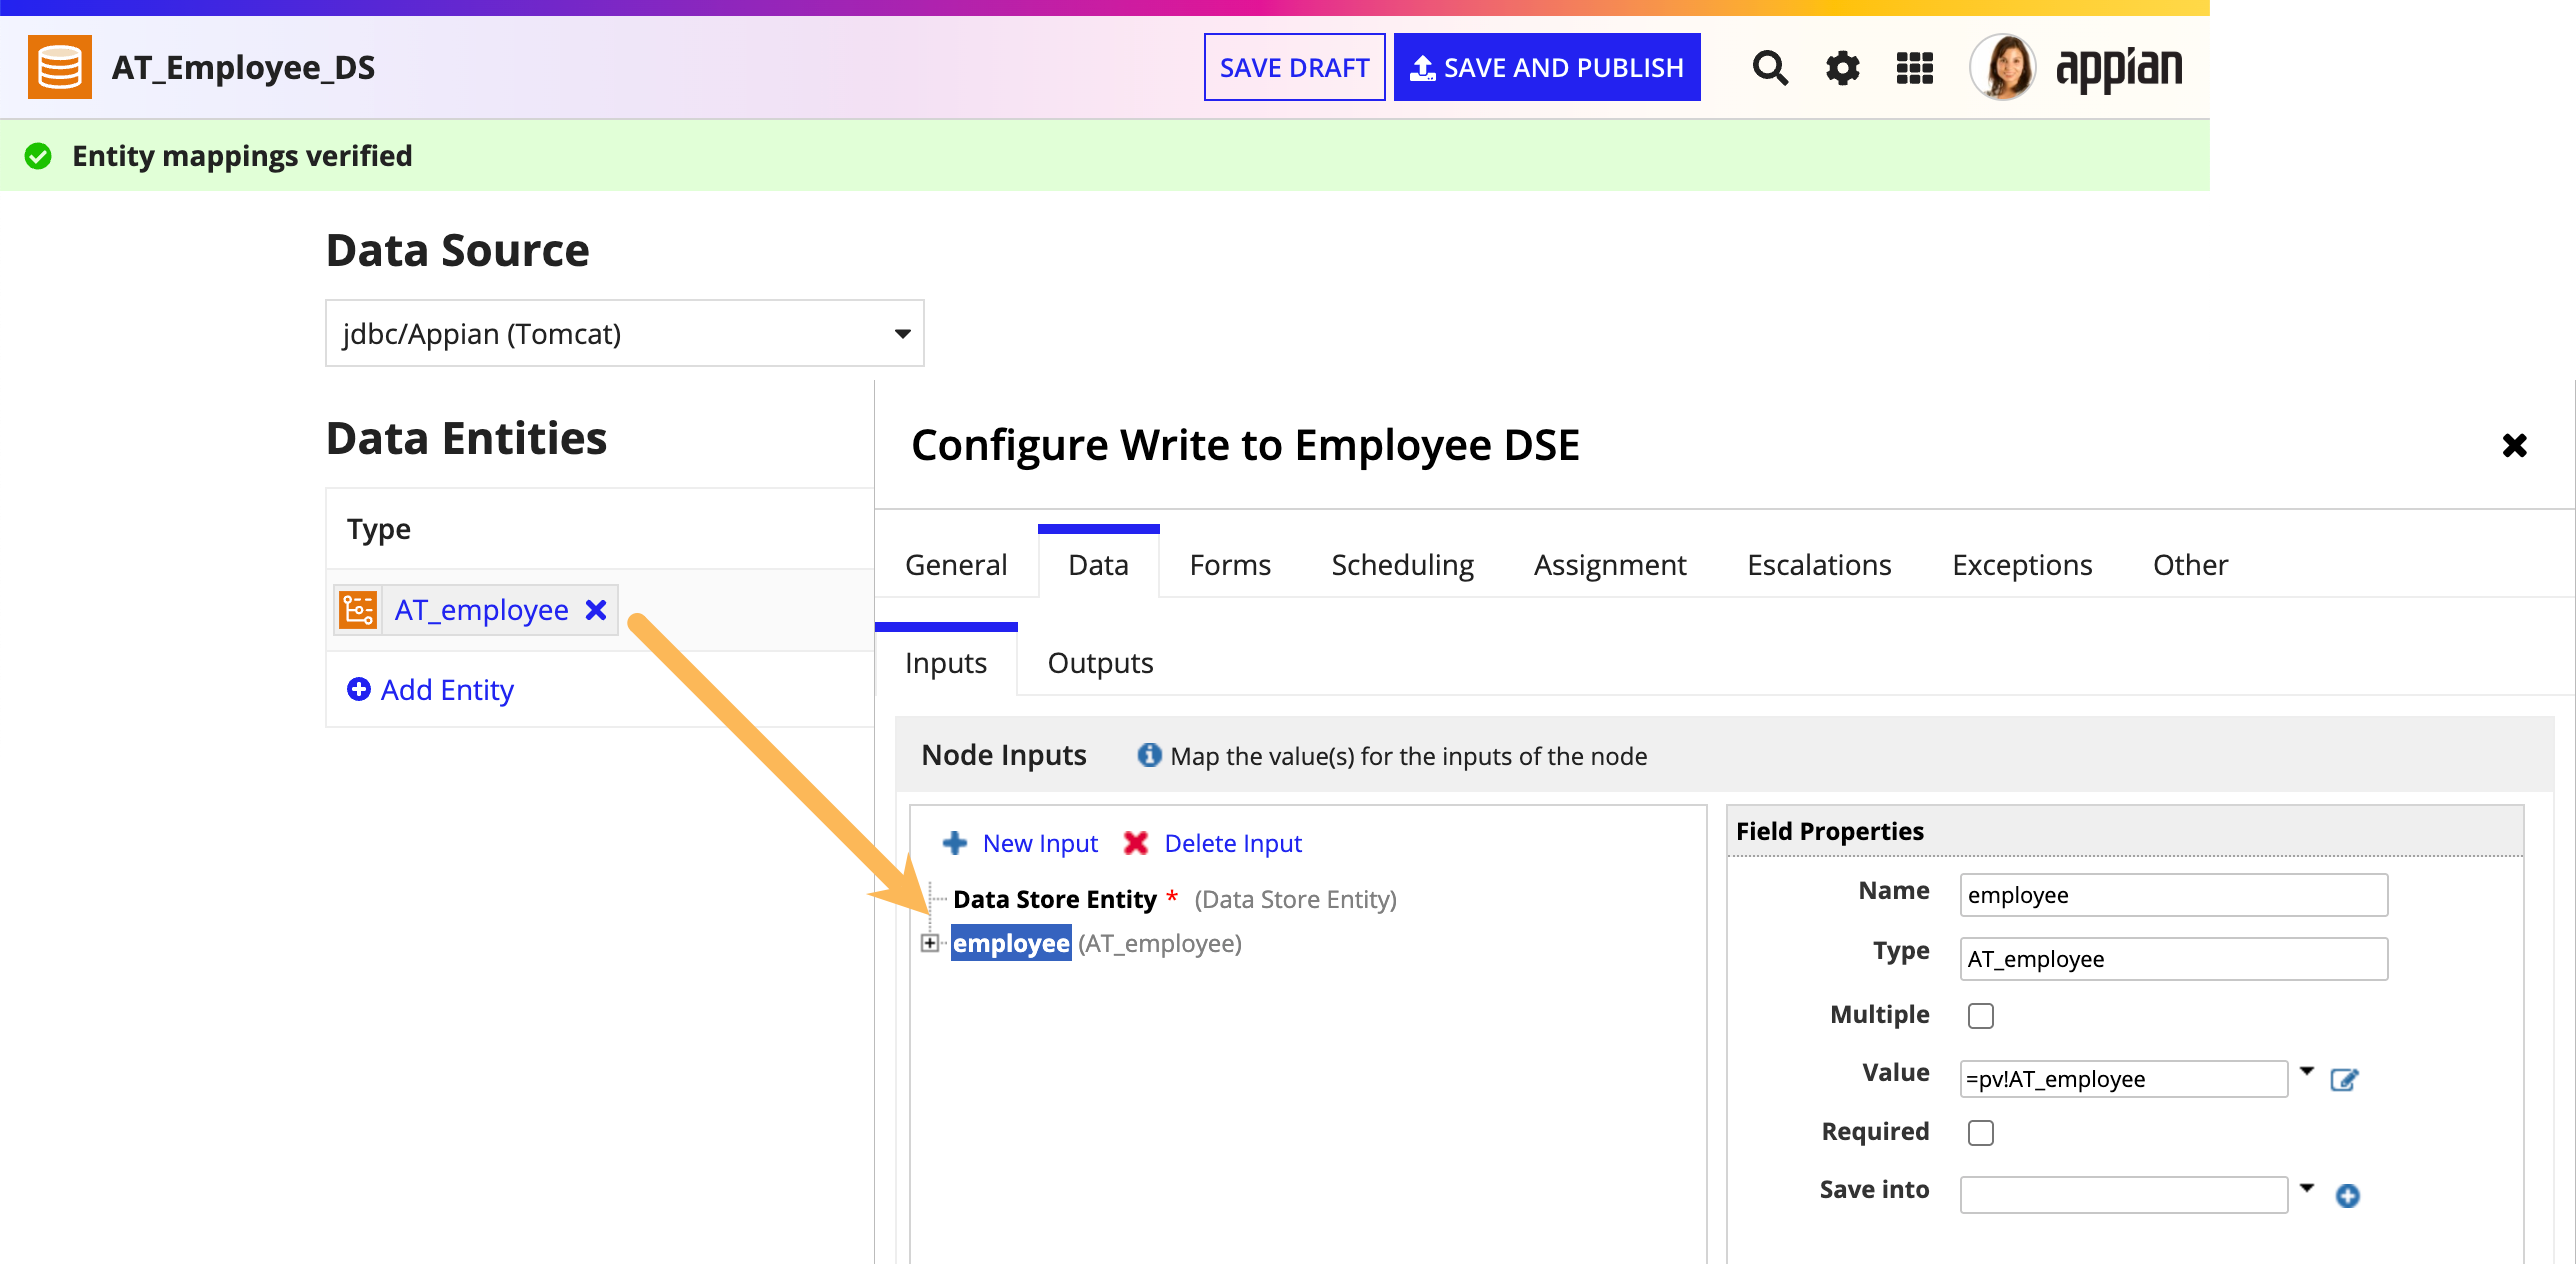Image resolution: width=2576 pixels, height=1280 pixels.
Task: Open the settings gear icon
Action: 1842,68
